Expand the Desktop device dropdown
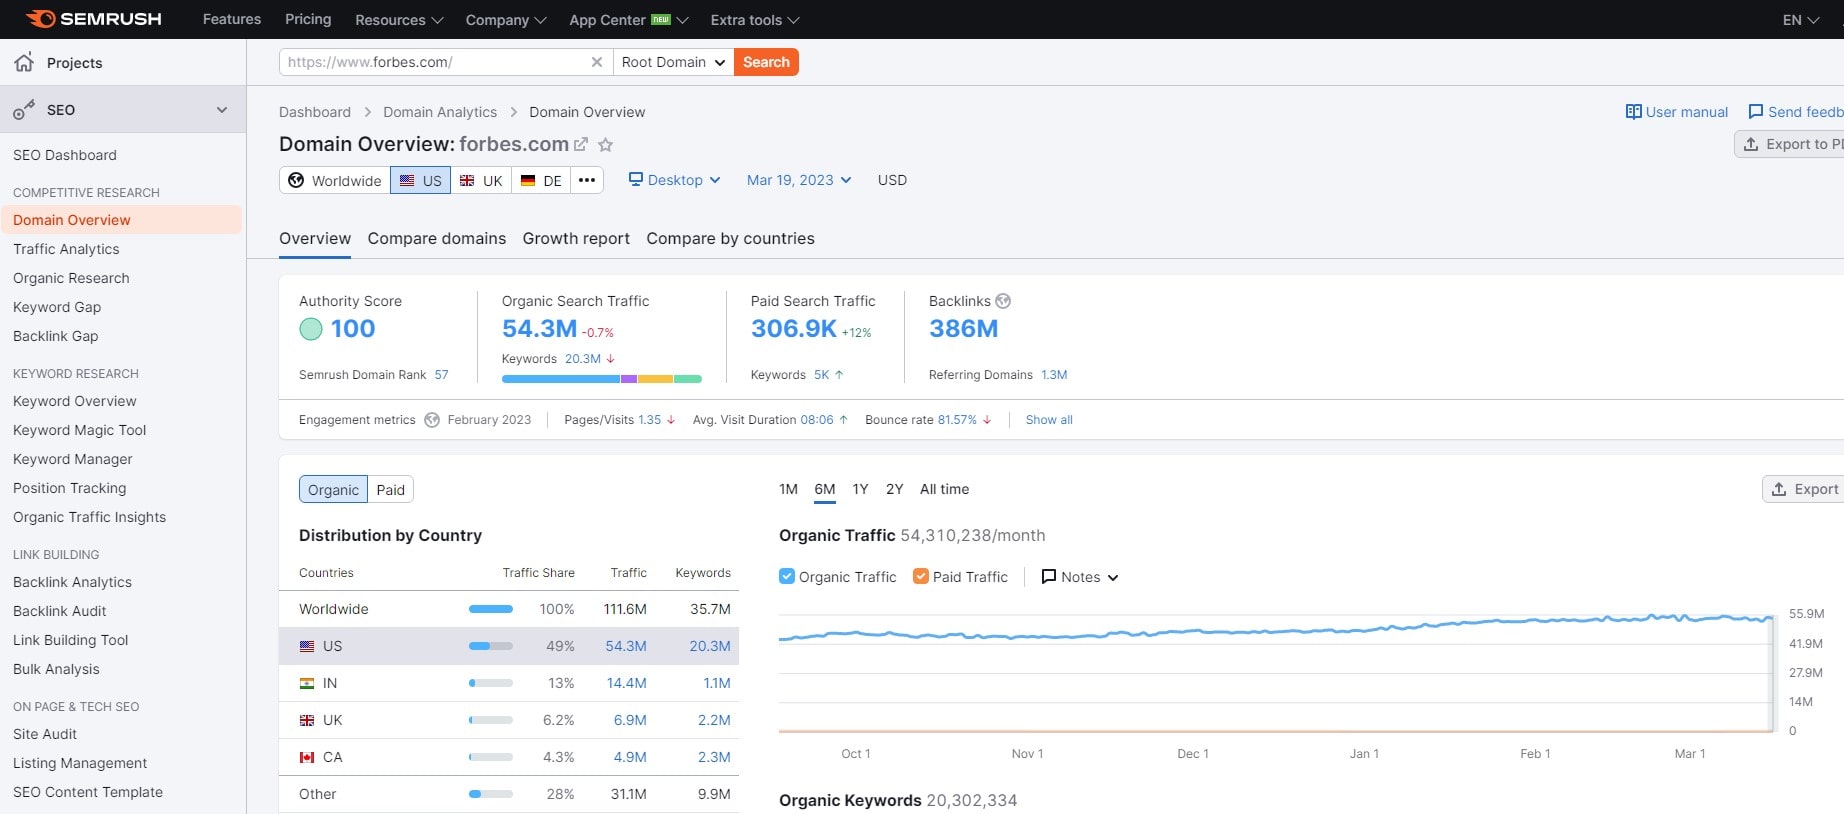The width and height of the screenshot is (1844, 814). 675,180
